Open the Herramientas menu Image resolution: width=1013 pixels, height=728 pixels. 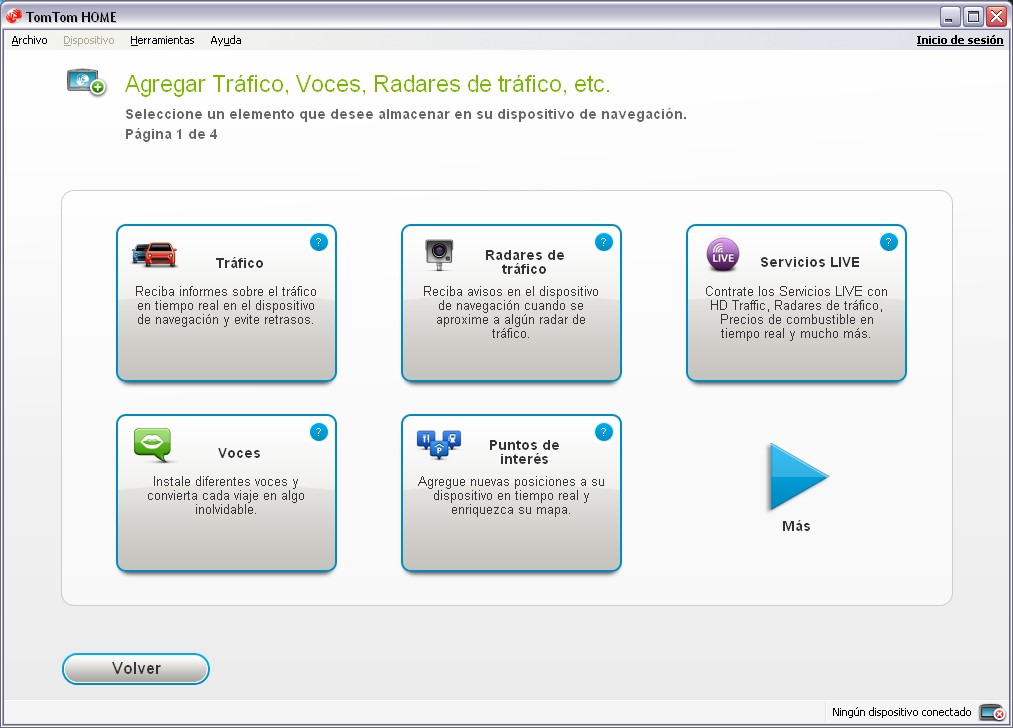162,40
